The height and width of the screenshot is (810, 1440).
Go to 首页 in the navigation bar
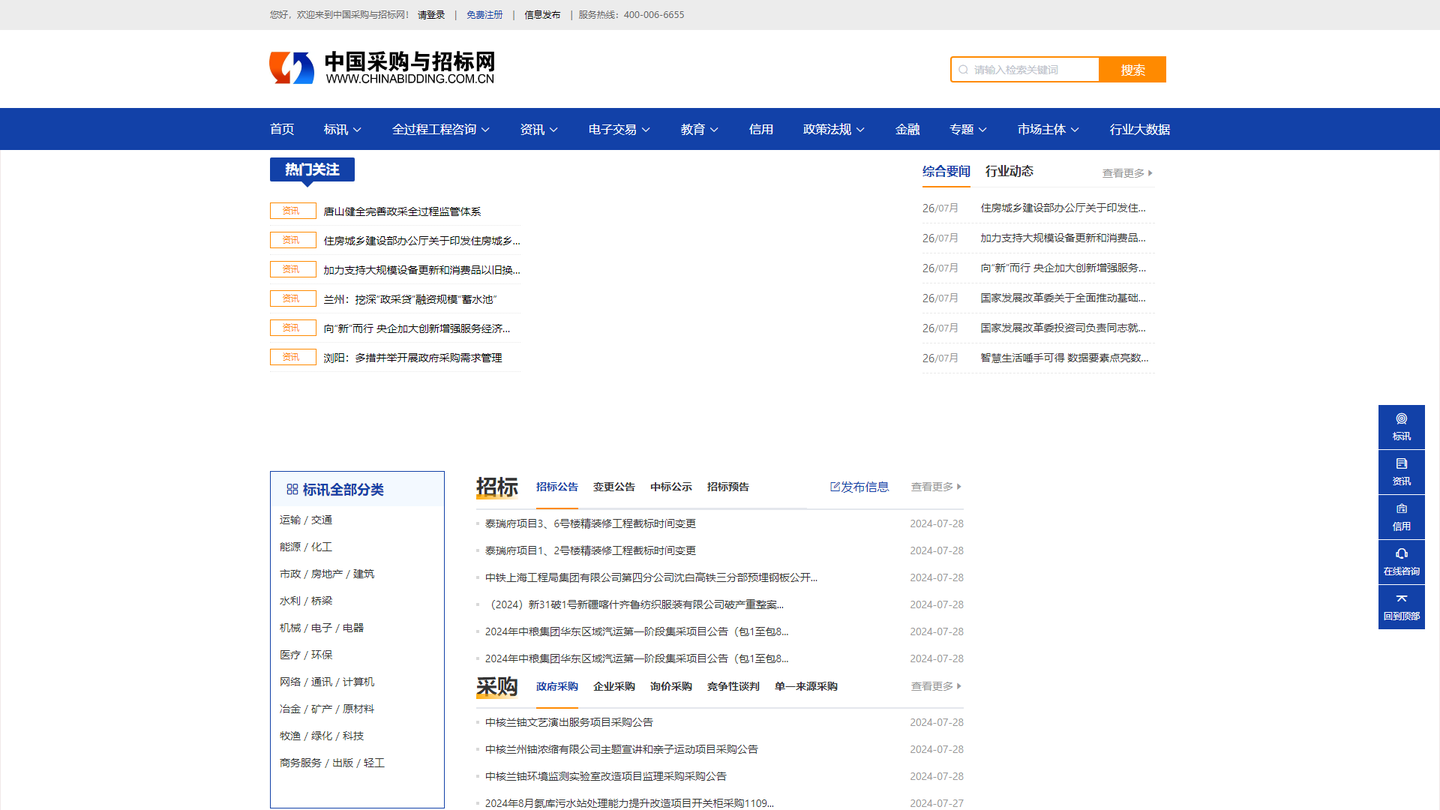[282, 129]
